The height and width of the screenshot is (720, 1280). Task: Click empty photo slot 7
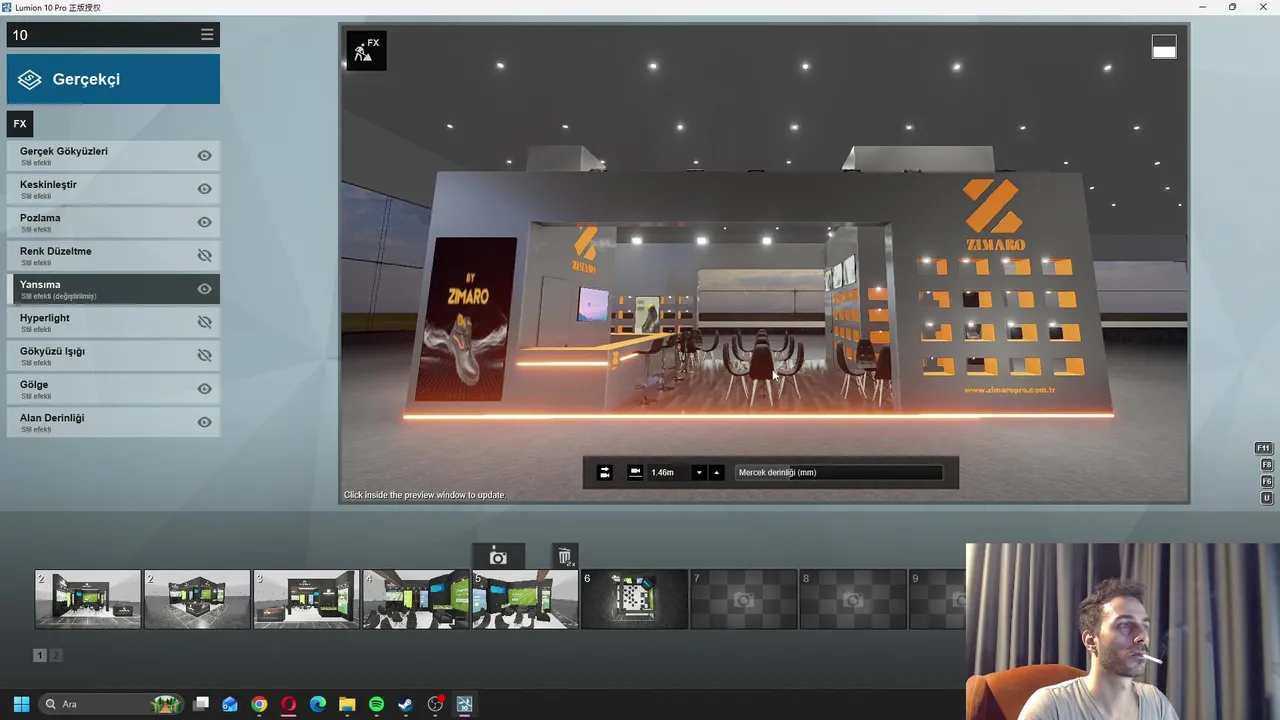[744, 599]
